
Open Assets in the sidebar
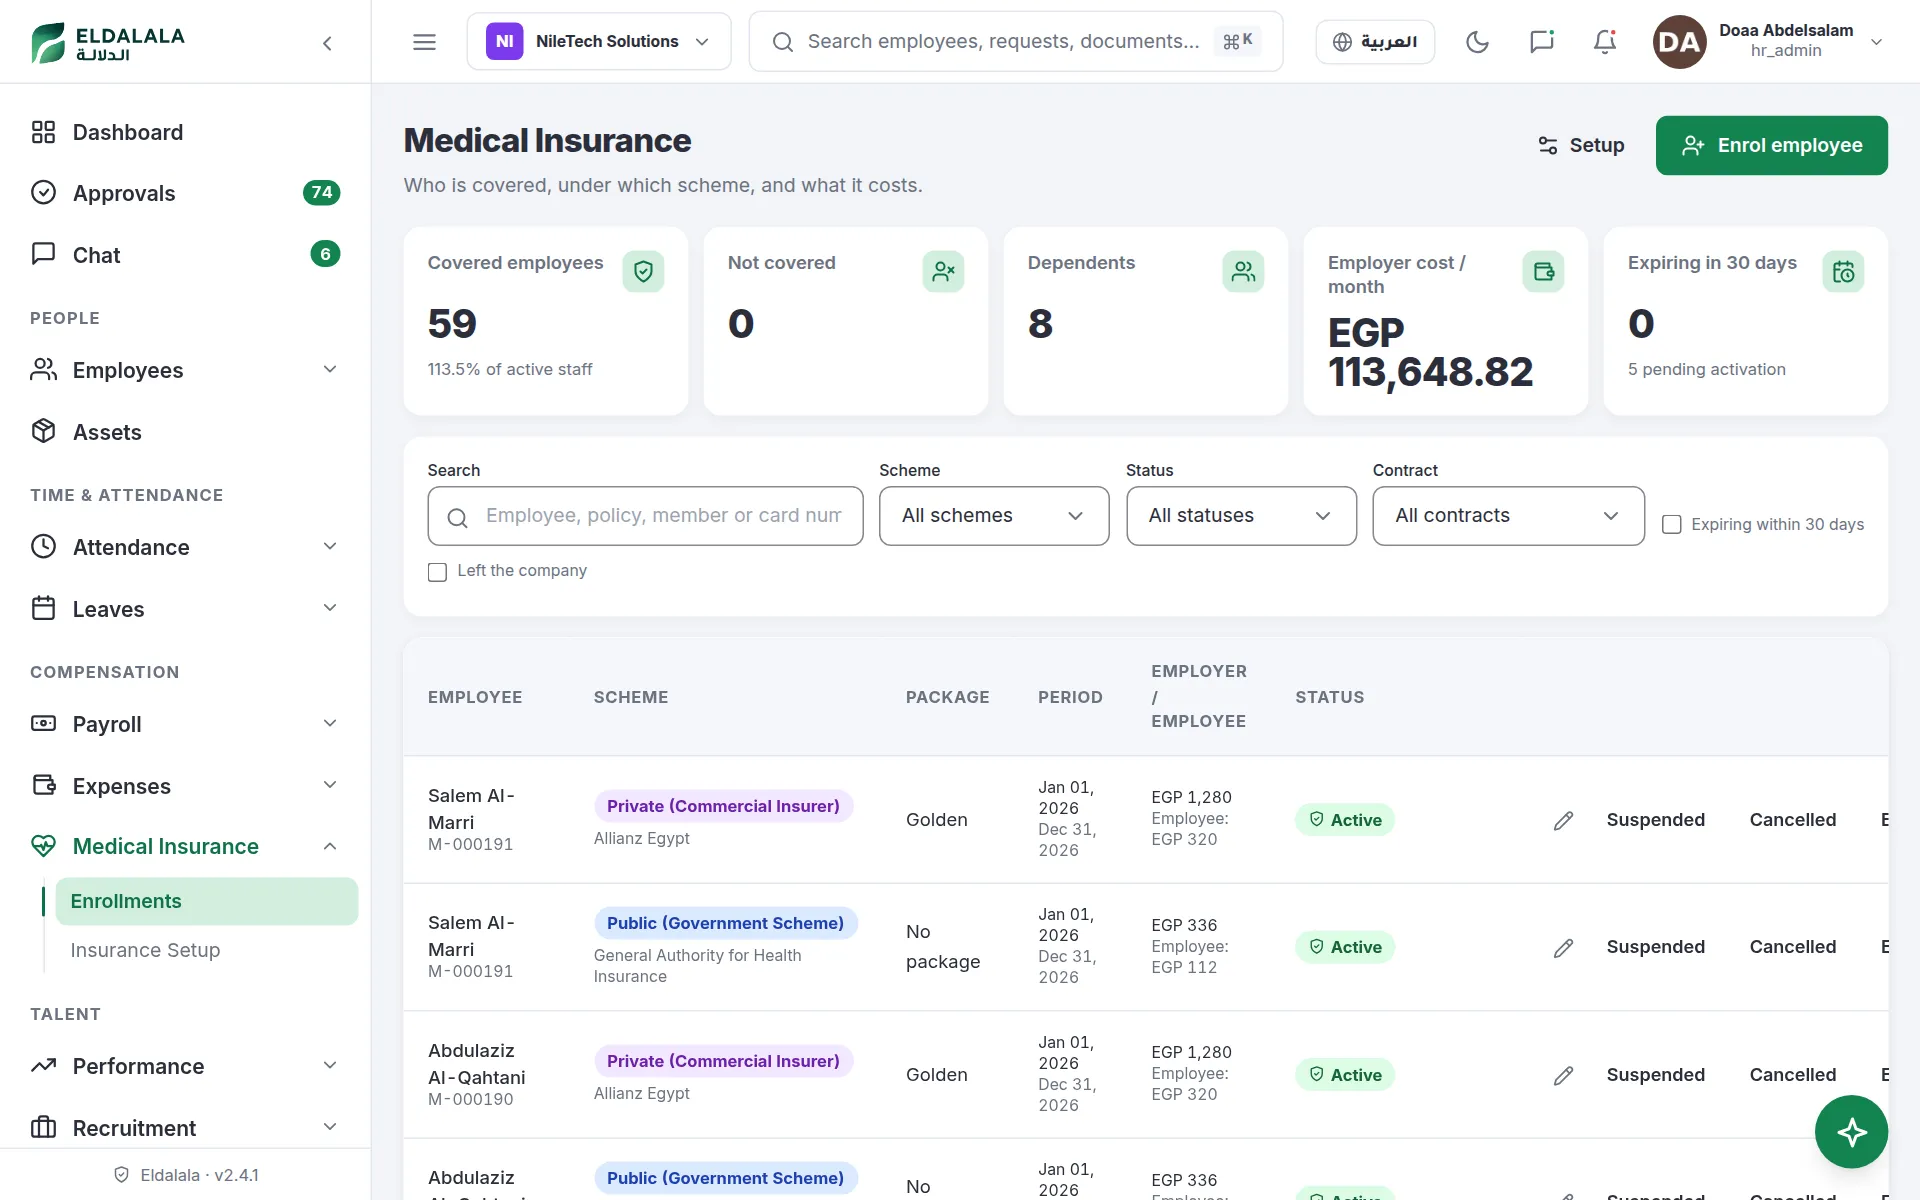(185, 432)
